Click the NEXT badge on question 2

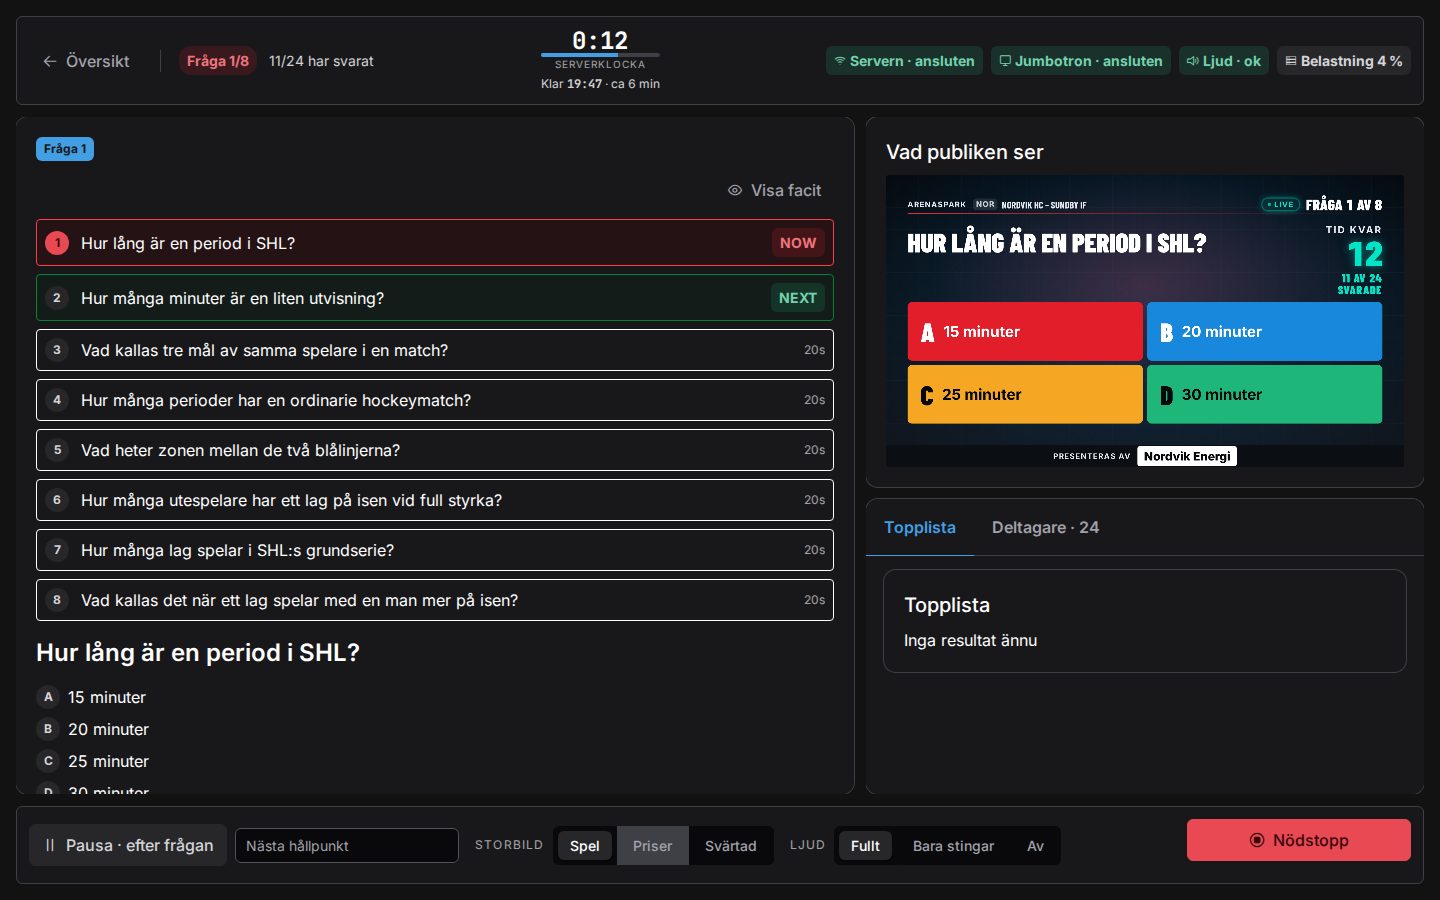tap(798, 298)
